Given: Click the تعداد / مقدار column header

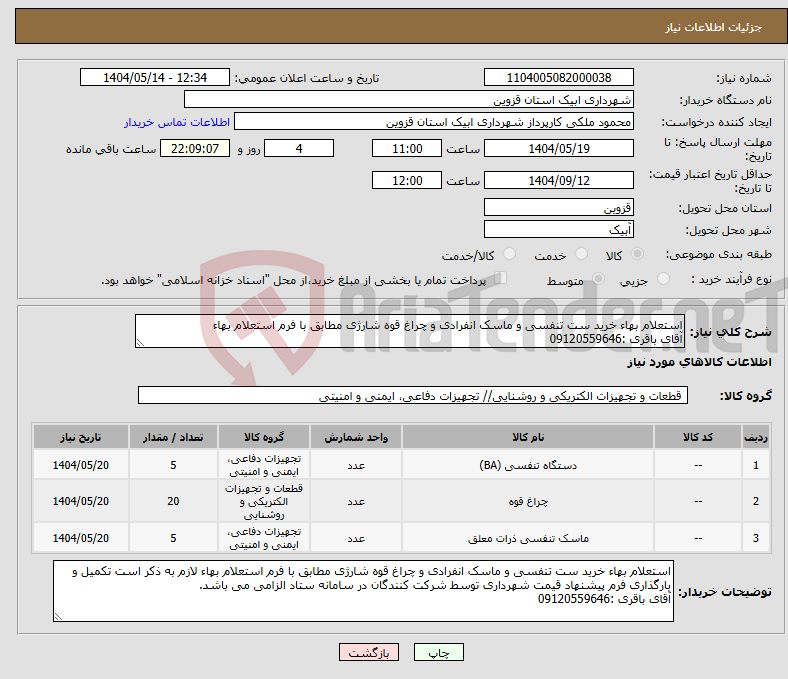Looking at the screenshot, I should pyautogui.click(x=173, y=437).
